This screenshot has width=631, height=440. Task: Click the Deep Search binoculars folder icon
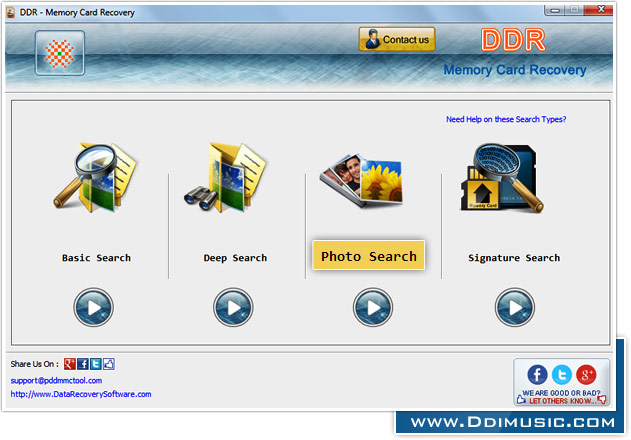225,177
